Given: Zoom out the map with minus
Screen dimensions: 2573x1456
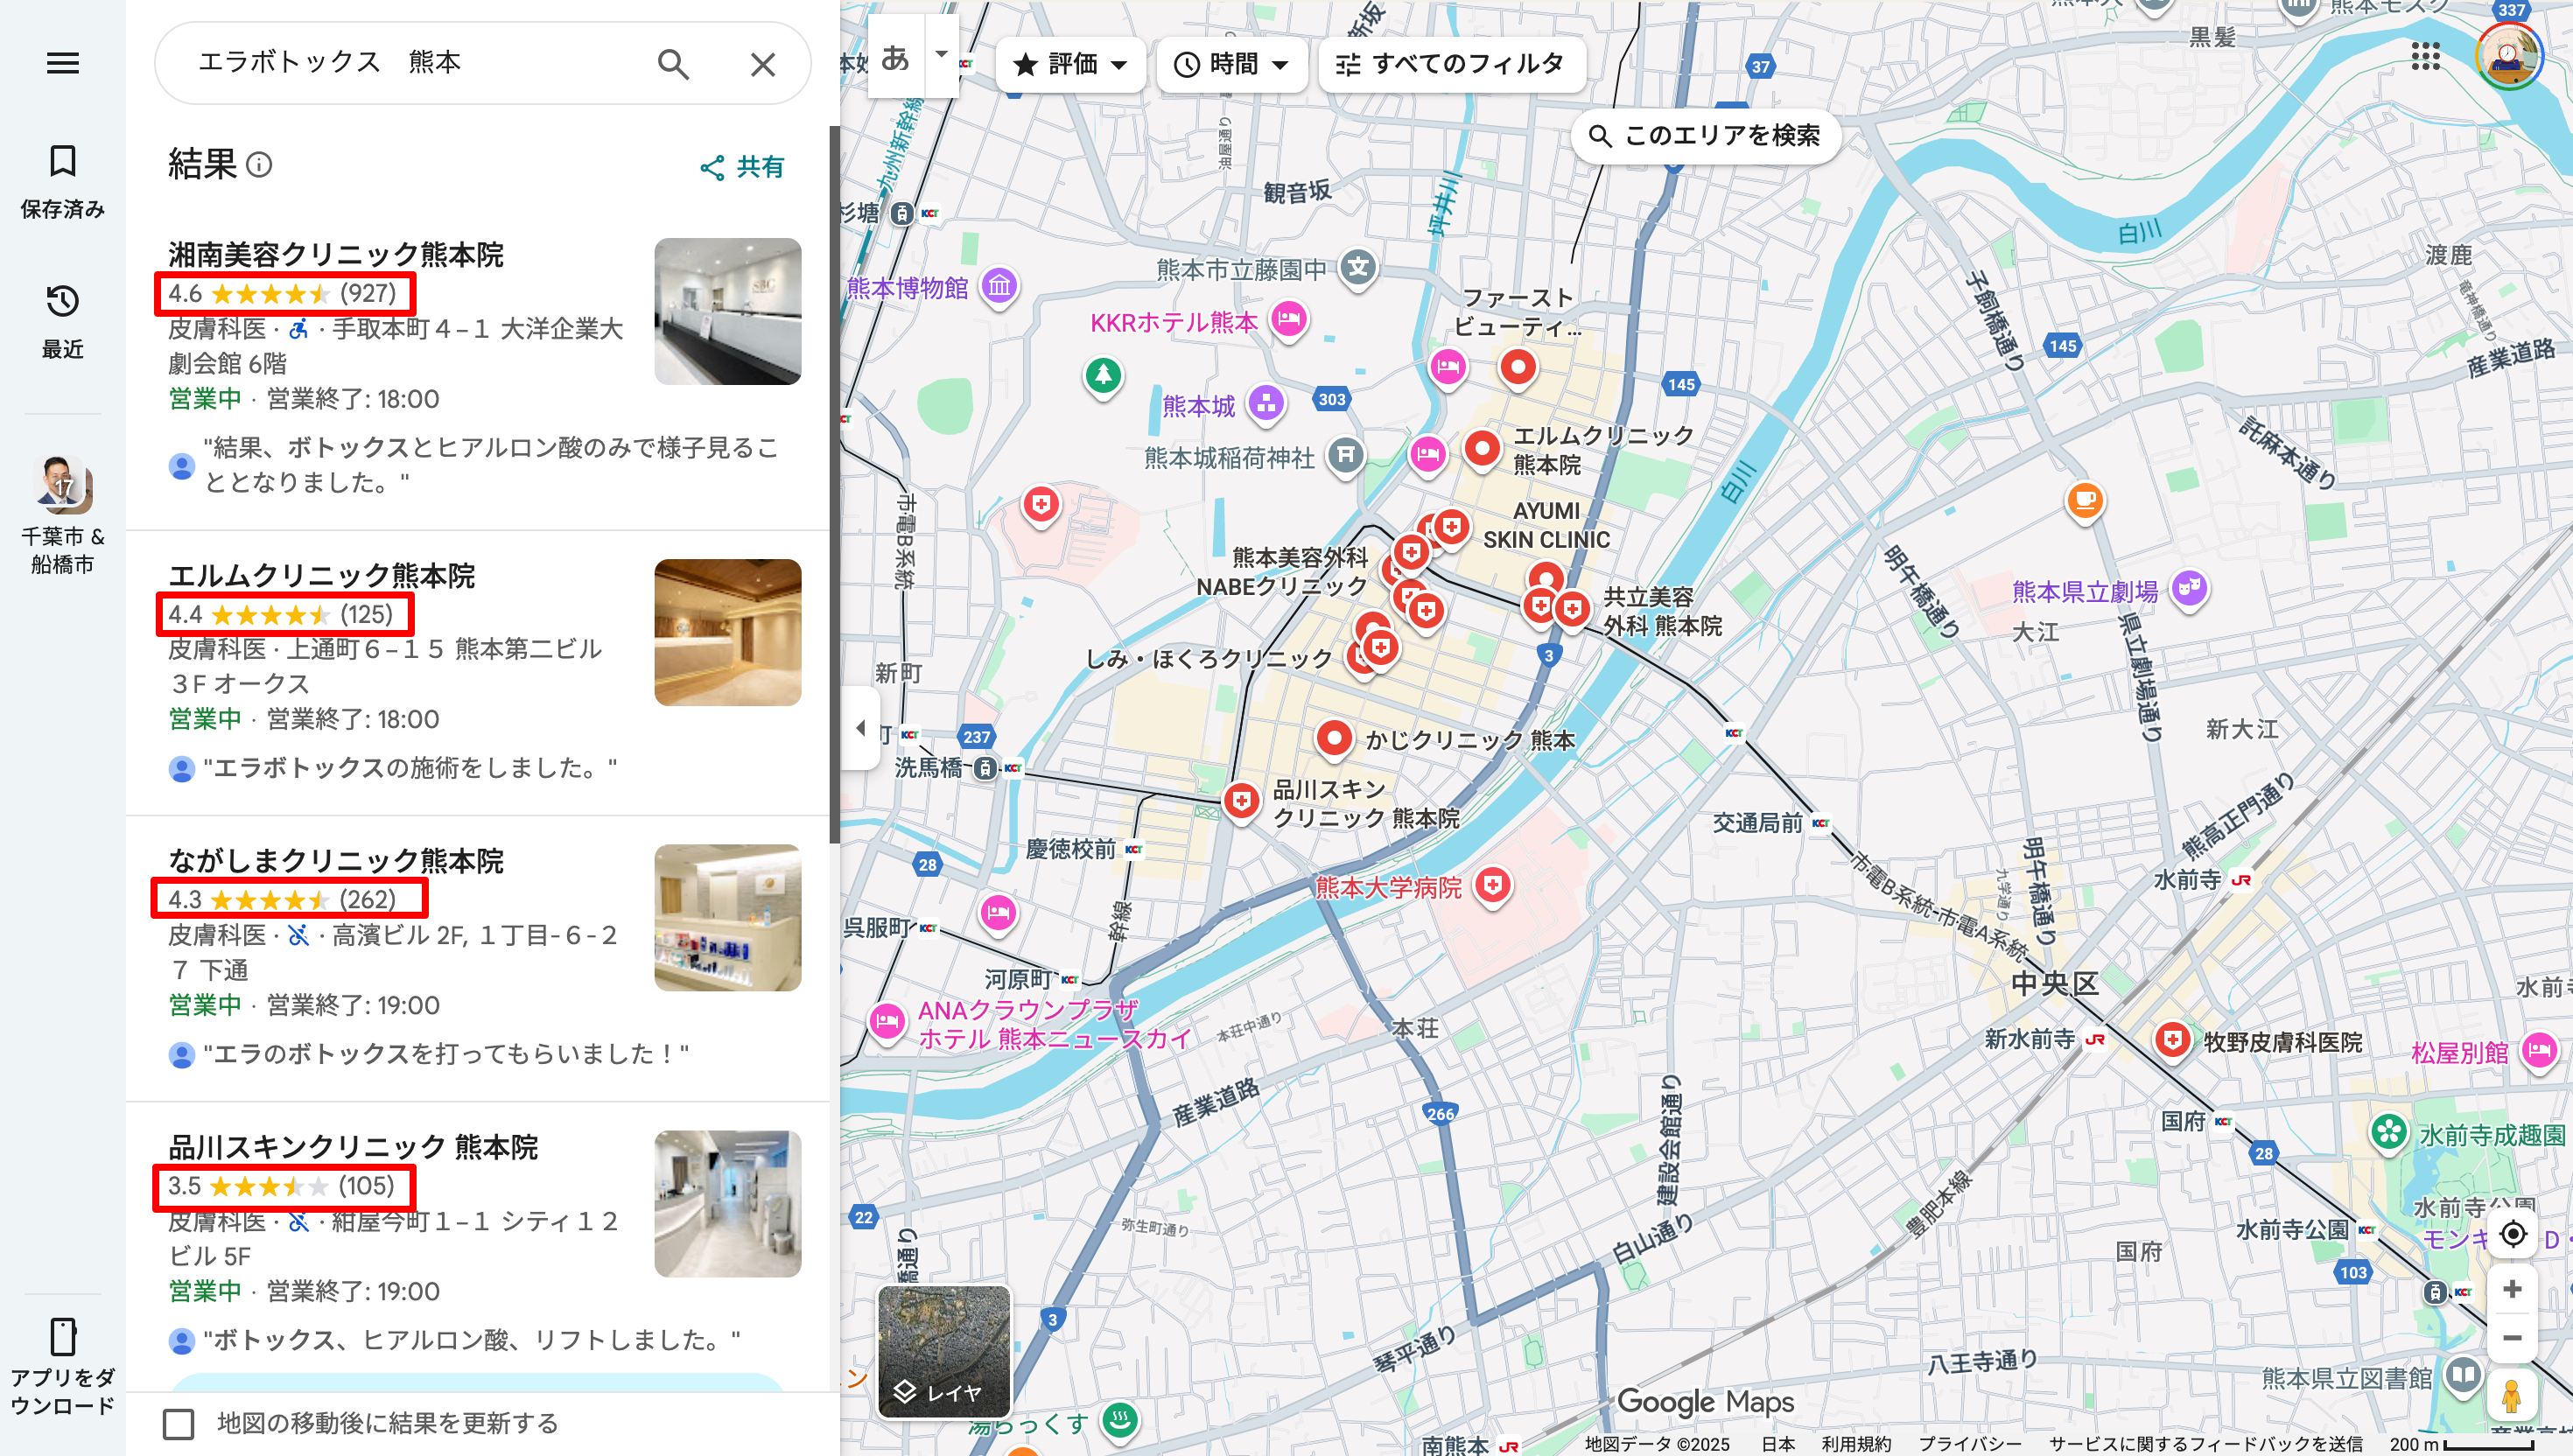Looking at the screenshot, I should click(x=2512, y=1338).
